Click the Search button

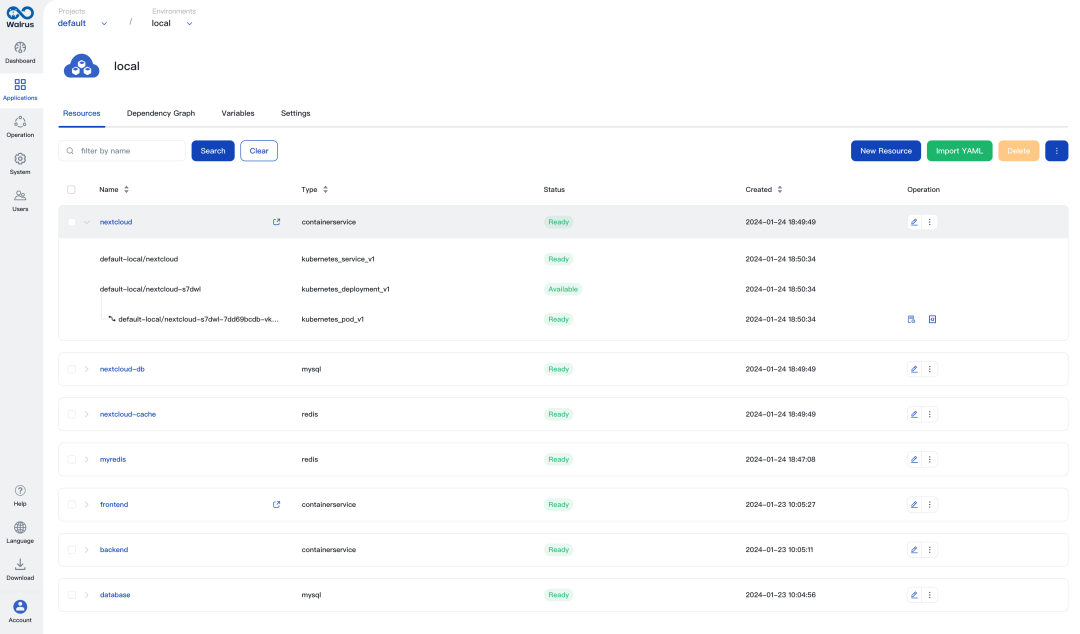tap(213, 151)
